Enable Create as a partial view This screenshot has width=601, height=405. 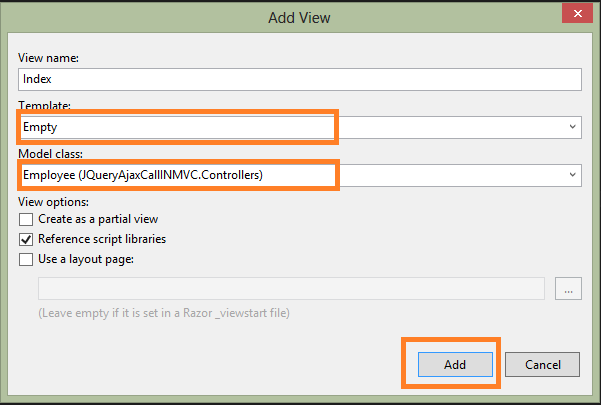27,219
